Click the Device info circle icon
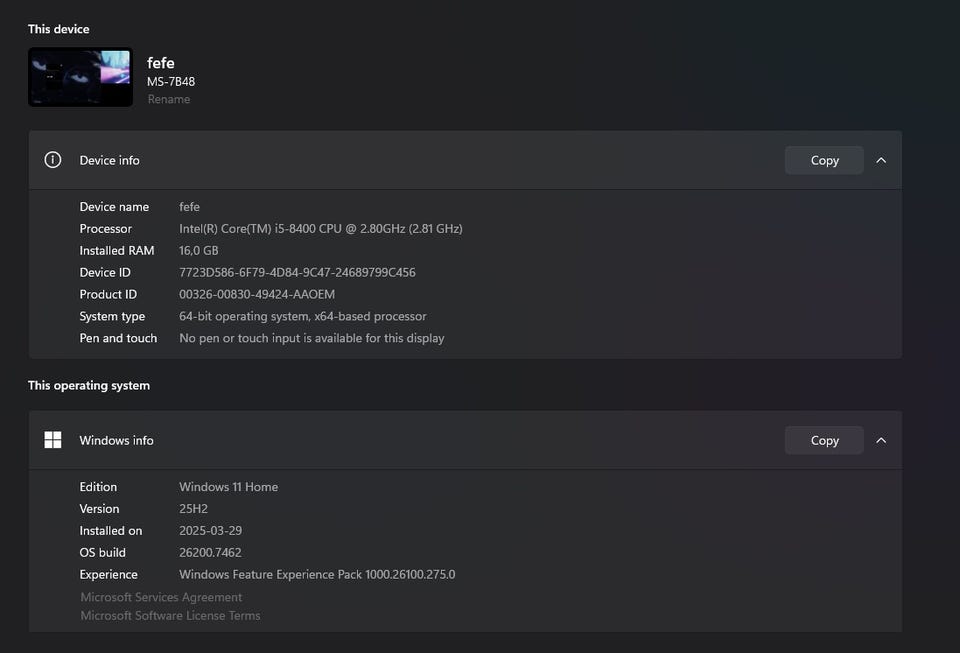 coord(53,160)
